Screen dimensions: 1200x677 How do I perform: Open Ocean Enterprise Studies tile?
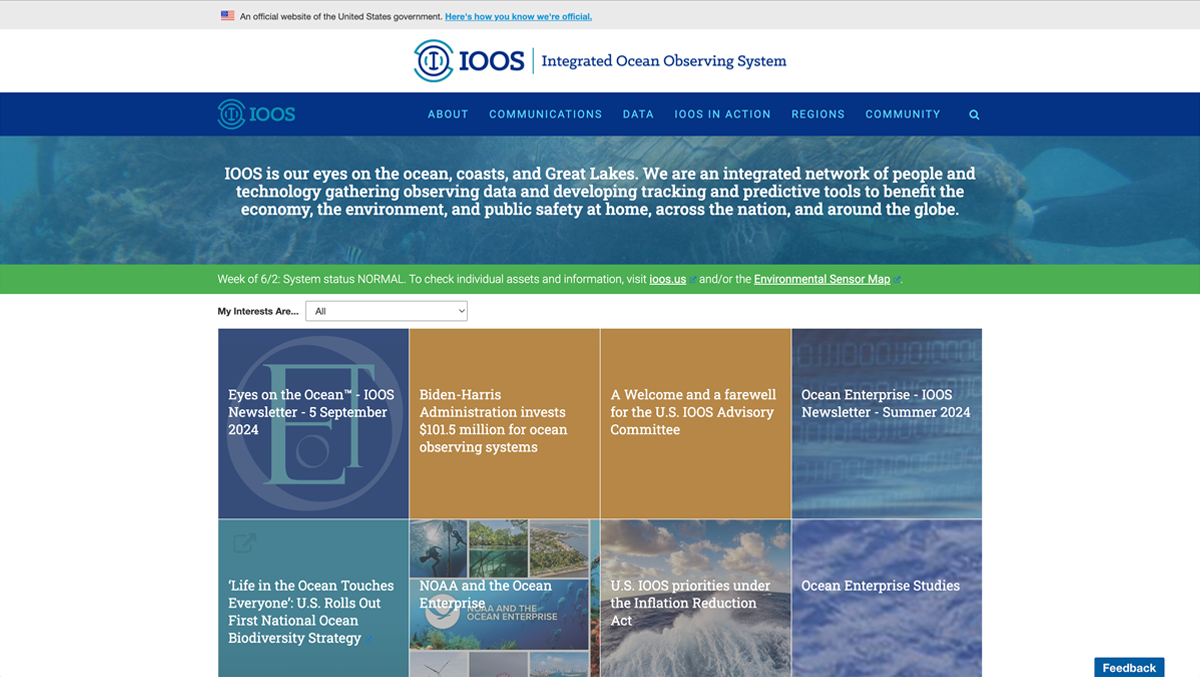coord(886,598)
